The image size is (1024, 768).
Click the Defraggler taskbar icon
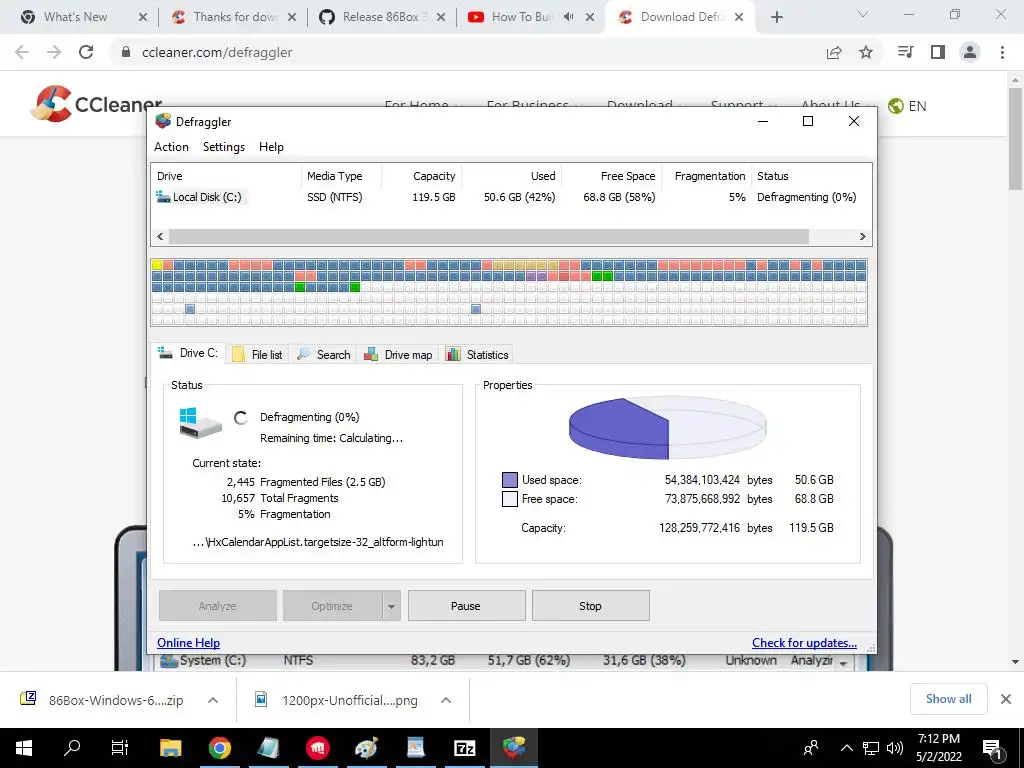point(514,748)
